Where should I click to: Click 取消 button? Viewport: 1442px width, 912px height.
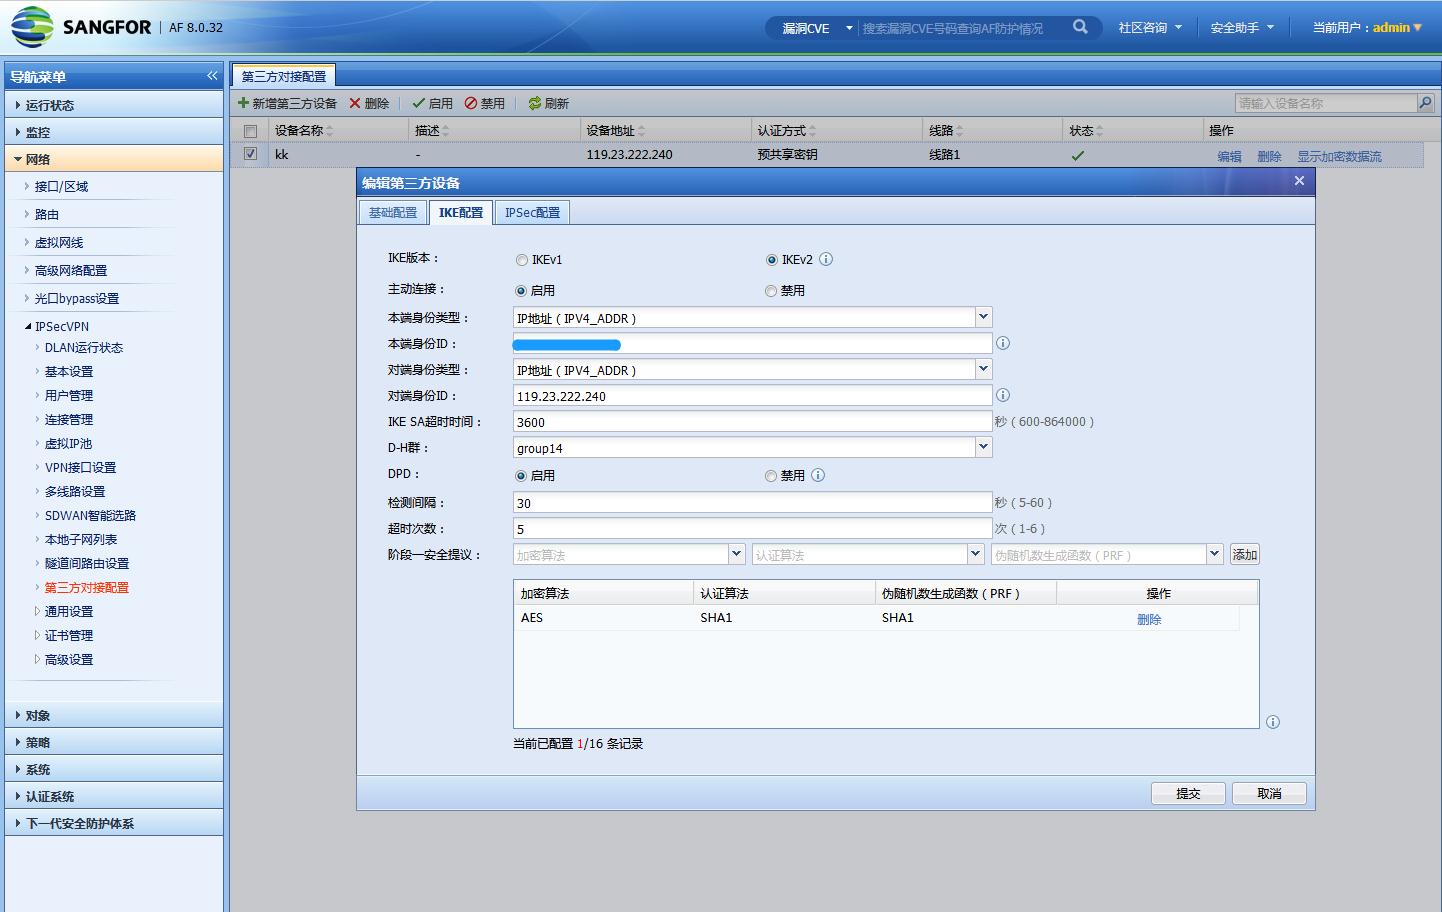(x=1269, y=793)
